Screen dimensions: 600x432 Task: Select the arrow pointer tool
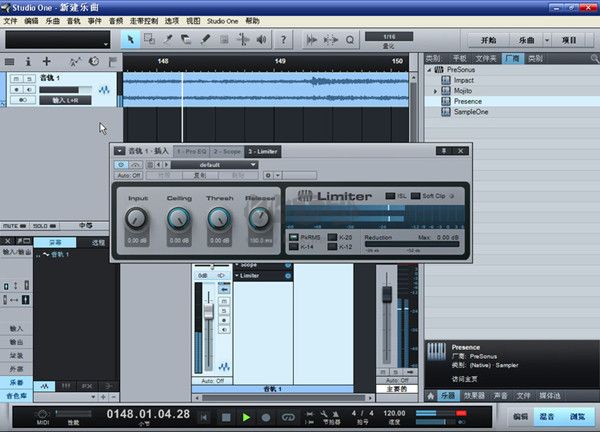131,40
